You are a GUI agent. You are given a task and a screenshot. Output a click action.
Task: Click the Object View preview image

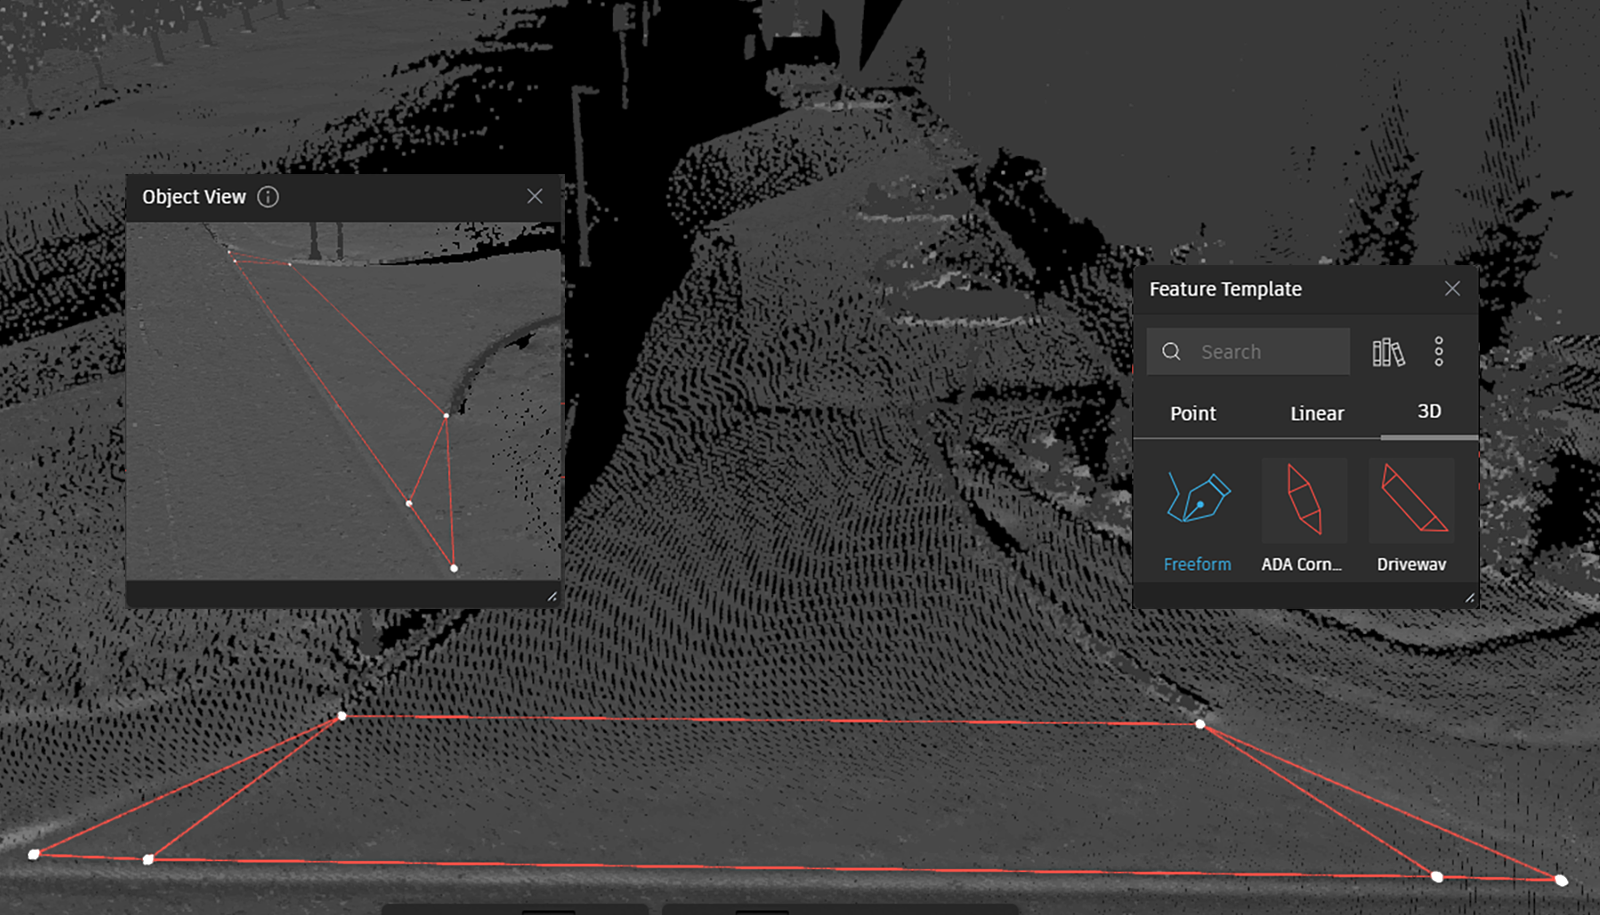coord(343,401)
